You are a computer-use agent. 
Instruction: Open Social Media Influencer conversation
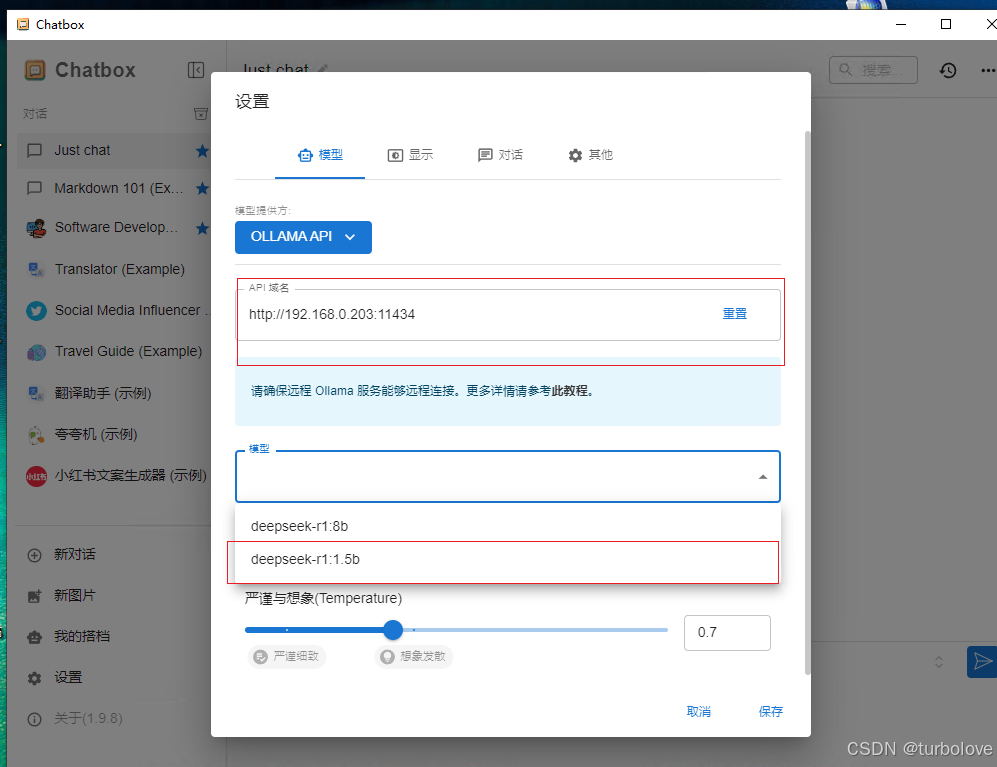click(x=113, y=310)
